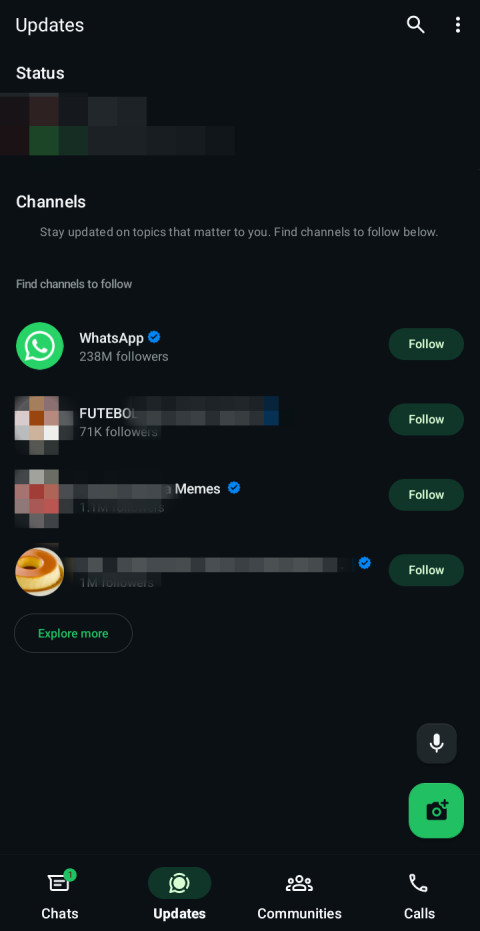480x931 pixels.
Task: Tap the microphone floating button
Action: point(437,743)
